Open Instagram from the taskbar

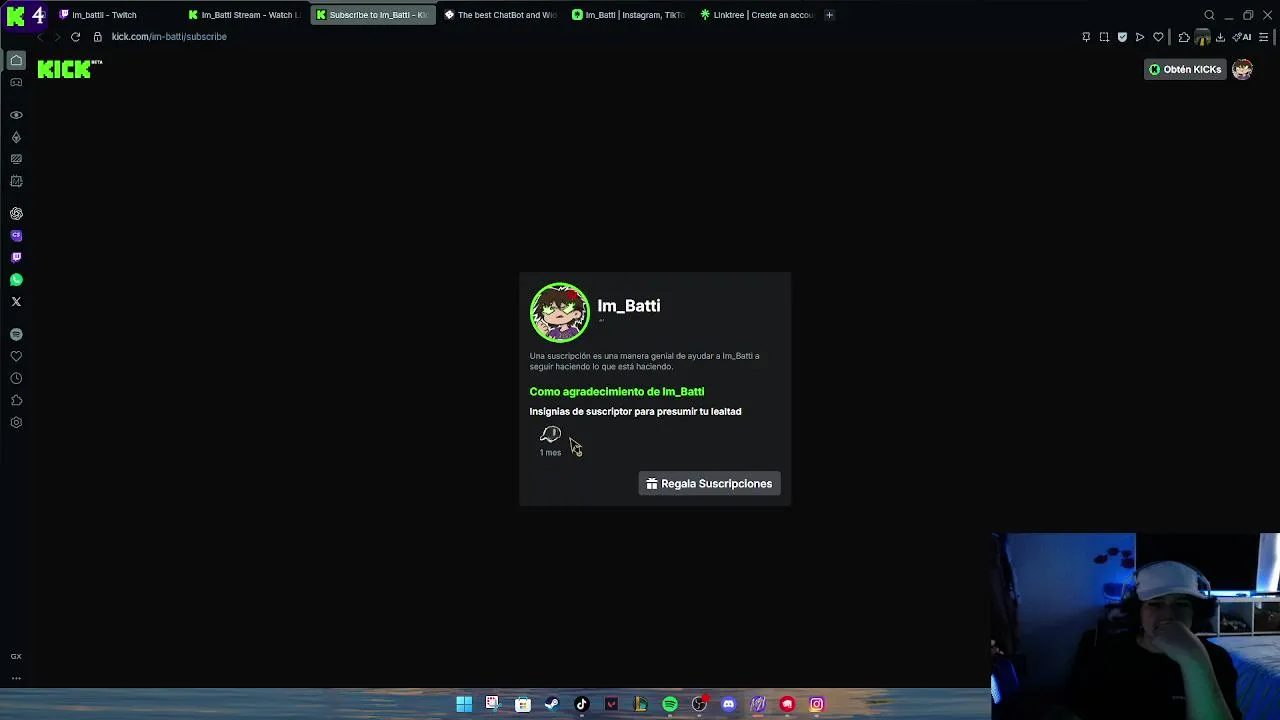pos(817,705)
